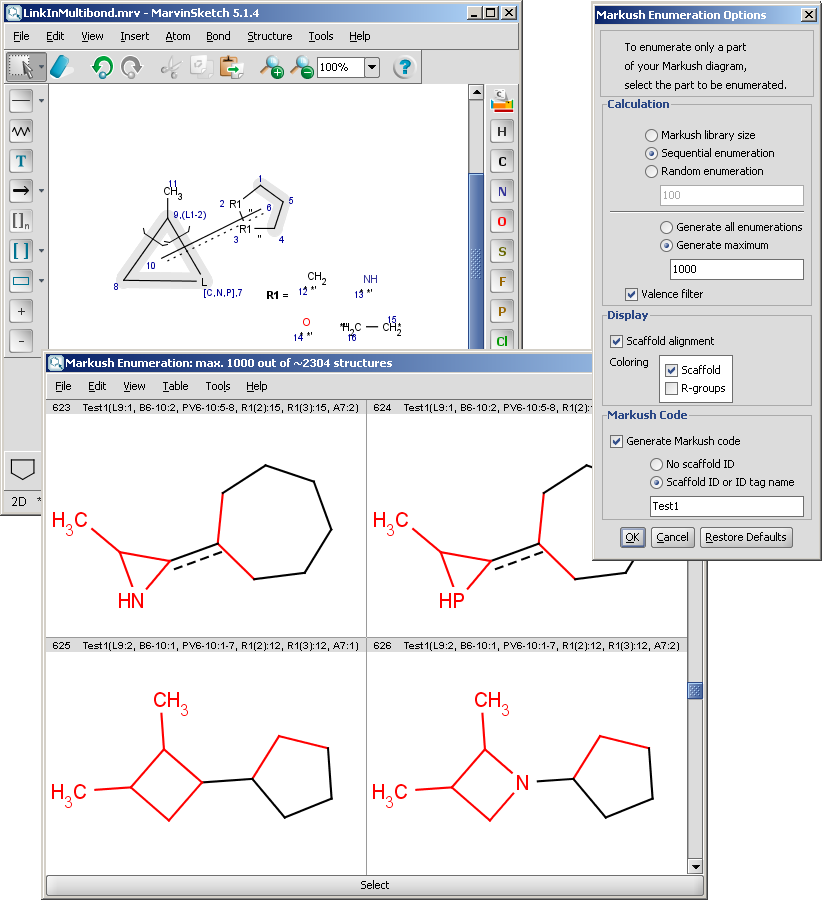Select the Text tool
This screenshot has width=829, height=900.
(21, 160)
